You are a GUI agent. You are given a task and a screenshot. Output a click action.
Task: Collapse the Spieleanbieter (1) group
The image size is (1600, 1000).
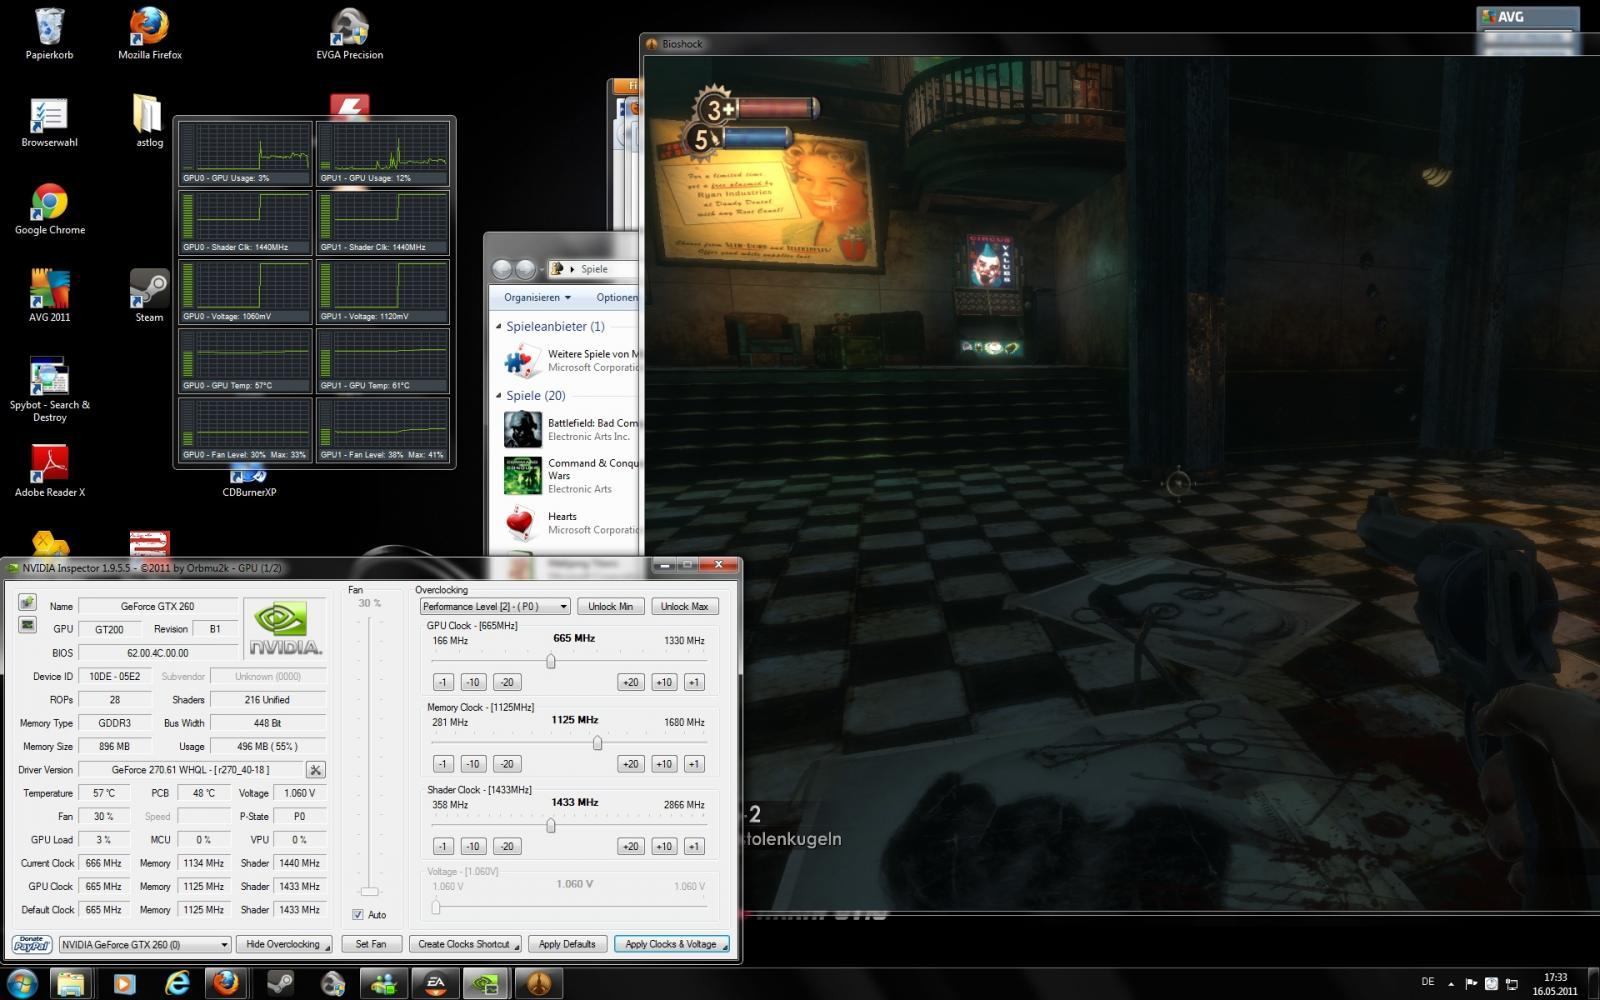[x=498, y=326]
